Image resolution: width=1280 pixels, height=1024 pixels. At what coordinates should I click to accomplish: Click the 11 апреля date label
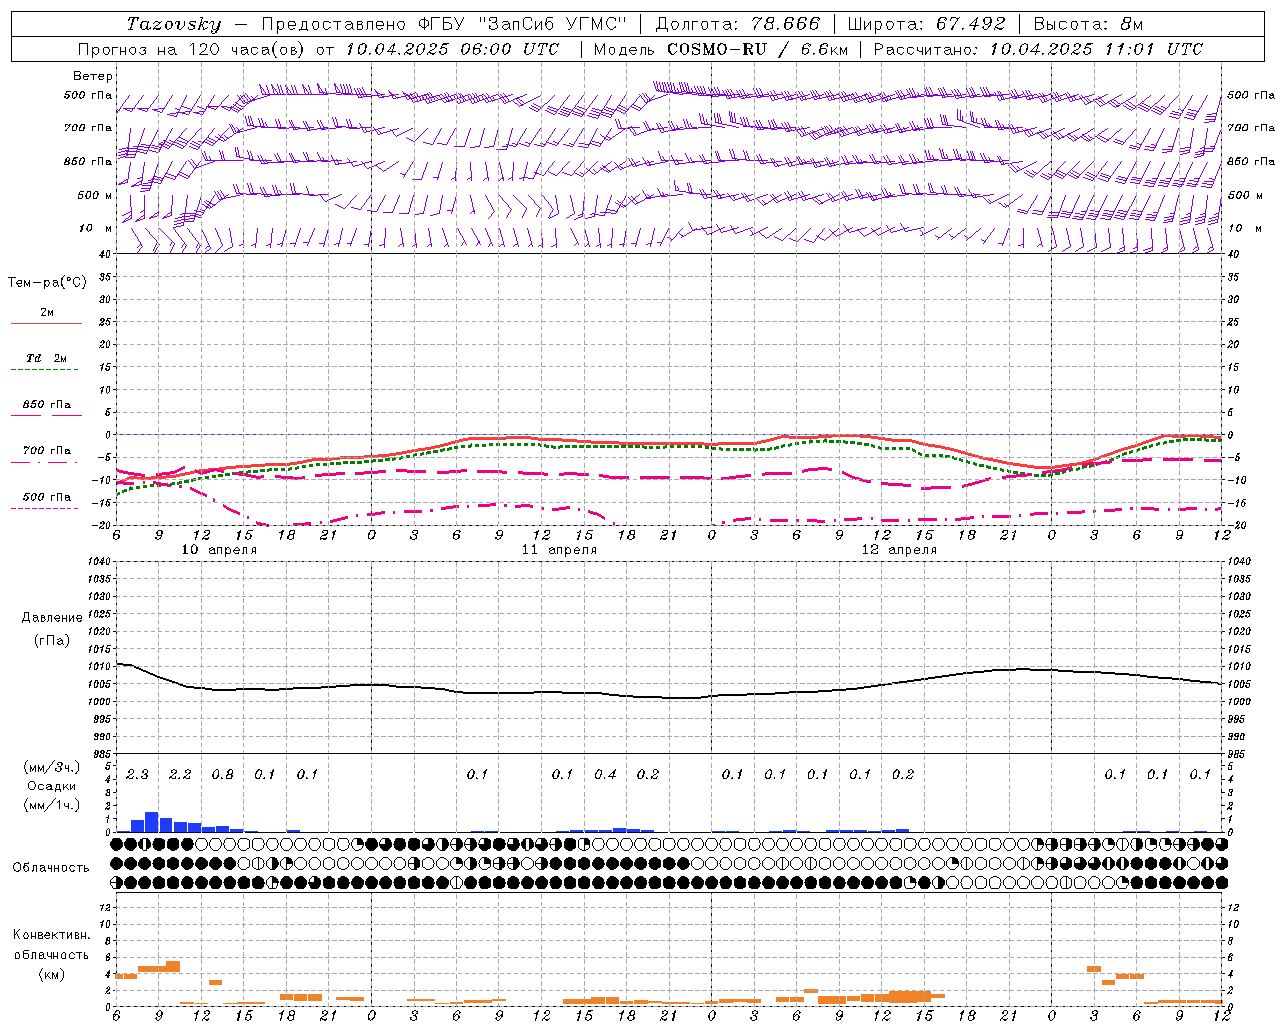click(559, 550)
